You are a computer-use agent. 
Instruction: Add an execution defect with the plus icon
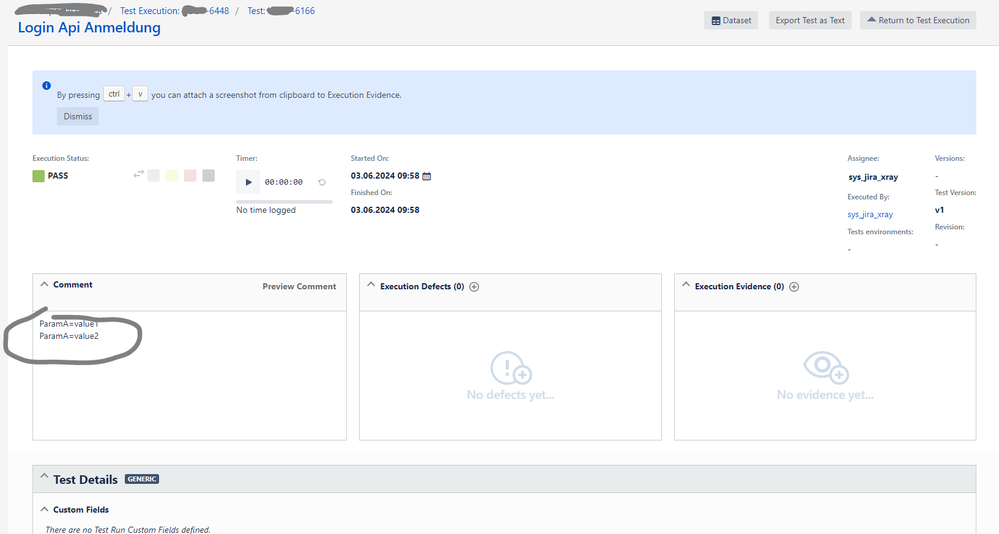pyautogui.click(x=474, y=287)
